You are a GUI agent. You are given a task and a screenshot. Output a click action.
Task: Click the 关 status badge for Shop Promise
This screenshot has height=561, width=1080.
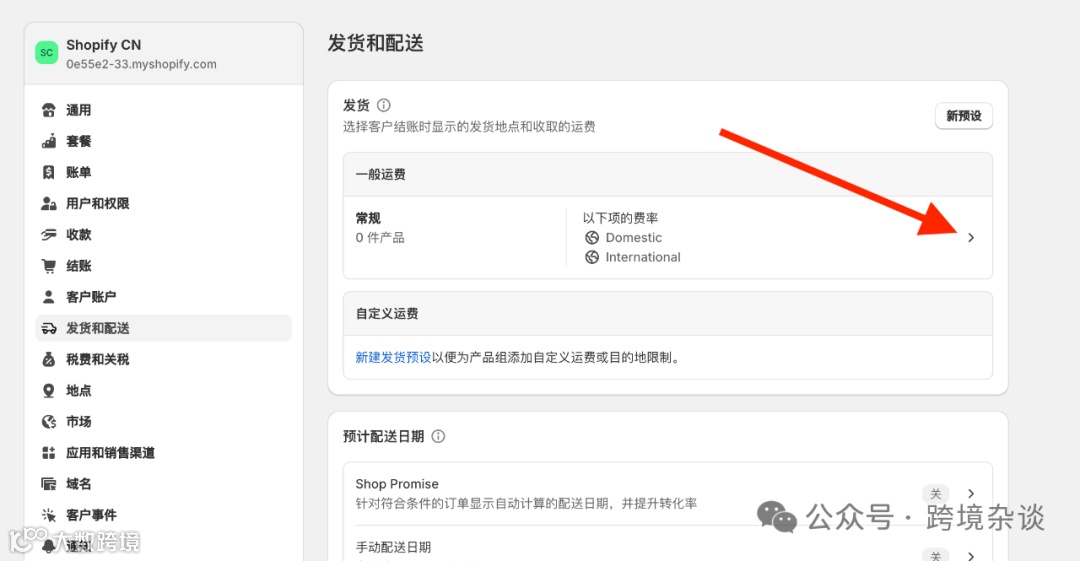click(x=935, y=493)
